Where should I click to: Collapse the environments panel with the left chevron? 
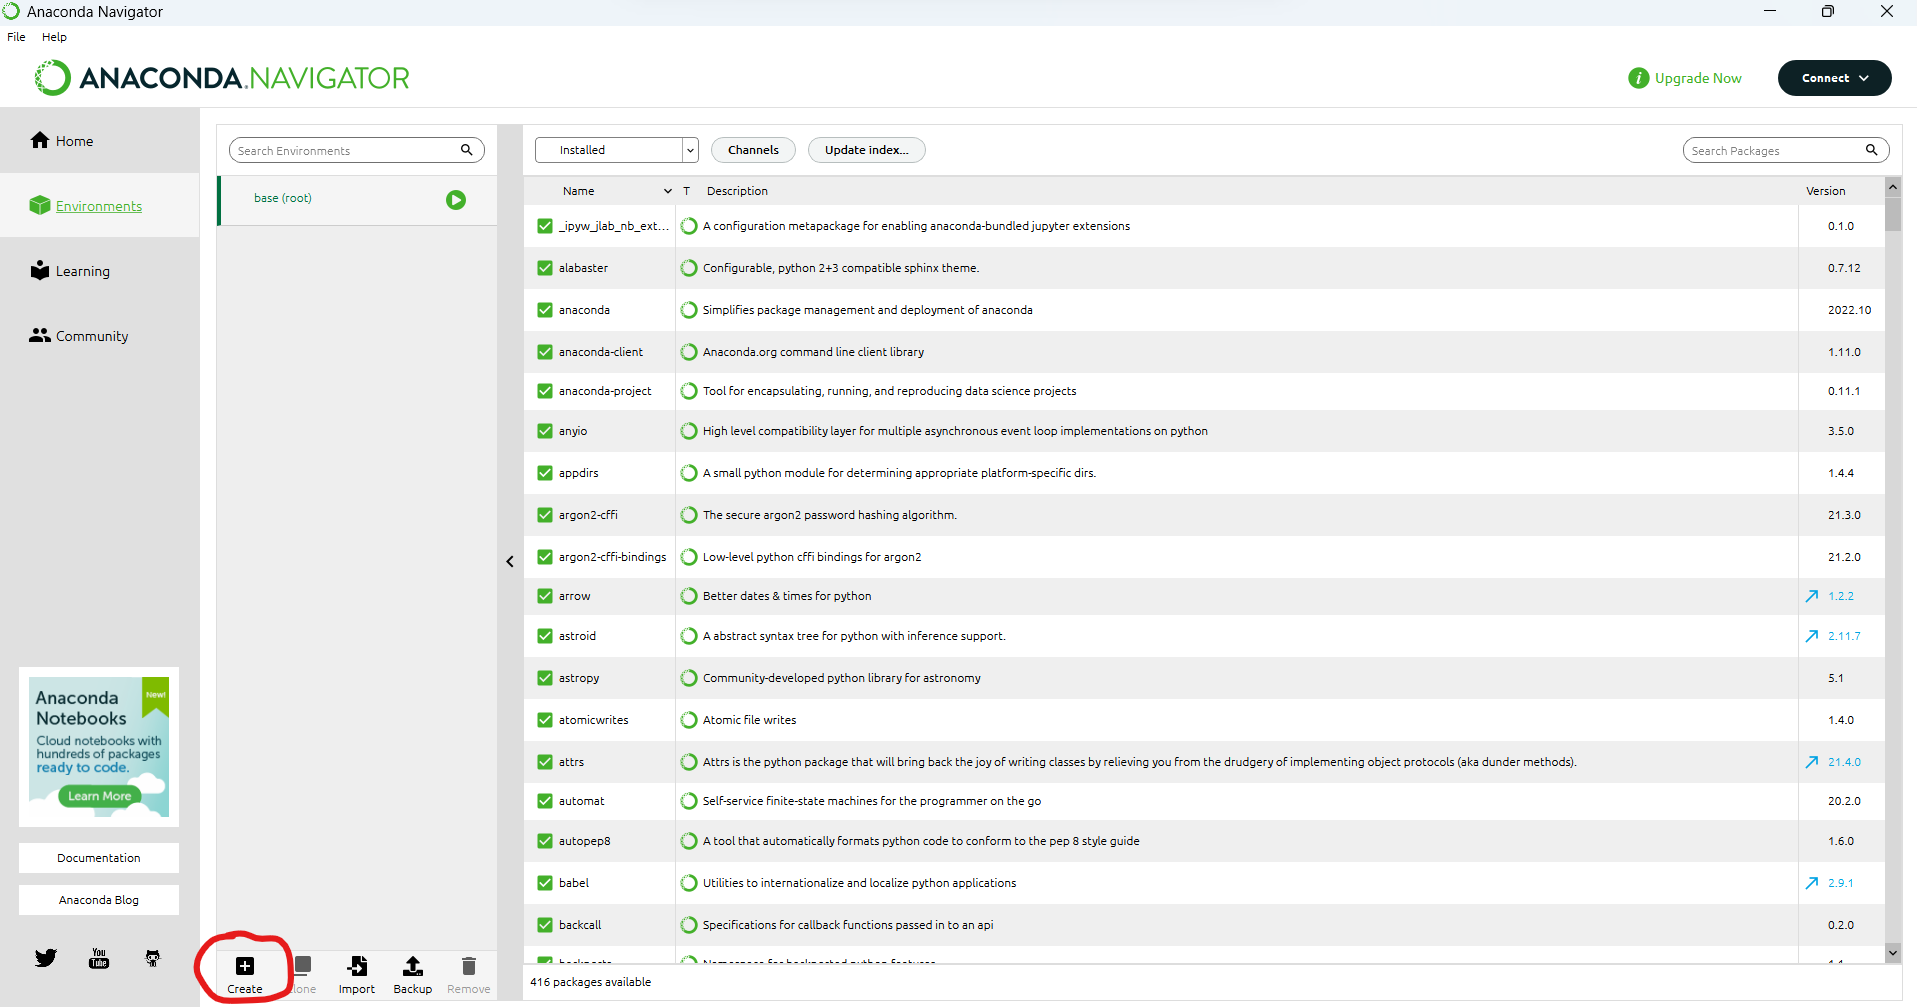(x=510, y=562)
